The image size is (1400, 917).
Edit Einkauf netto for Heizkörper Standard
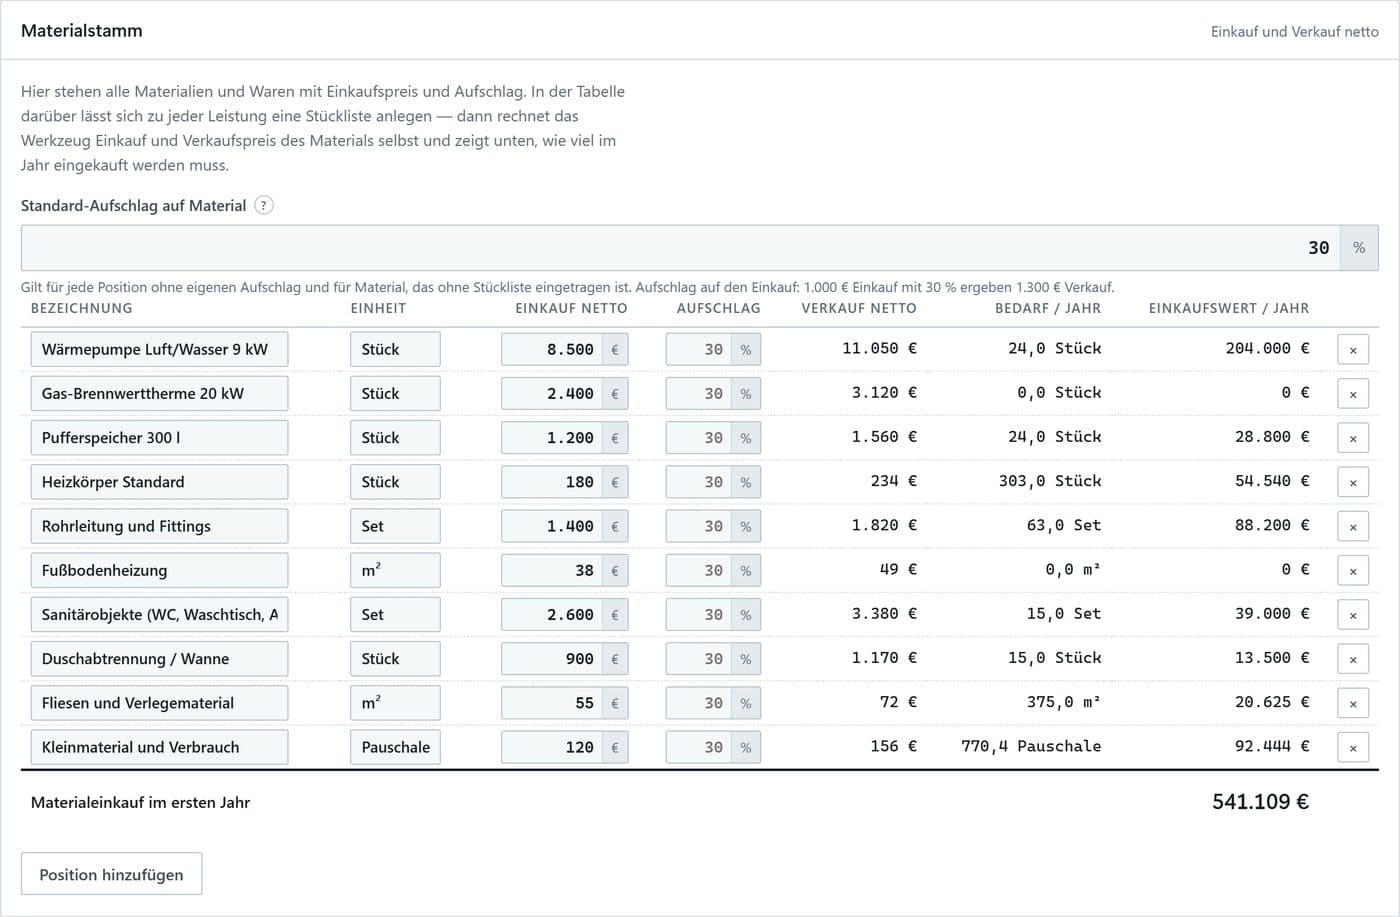(x=552, y=482)
